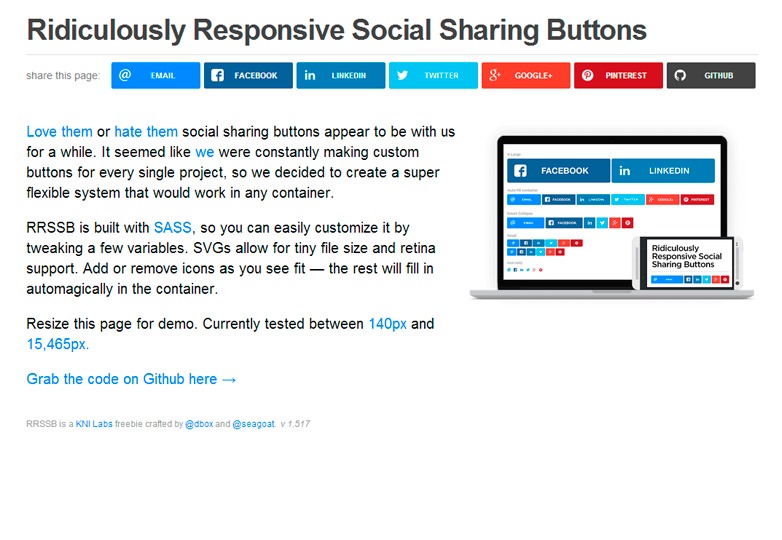Screen dimensions: 782x540
Task: Share via the EMAIL button label
Action: tap(163, 76)
